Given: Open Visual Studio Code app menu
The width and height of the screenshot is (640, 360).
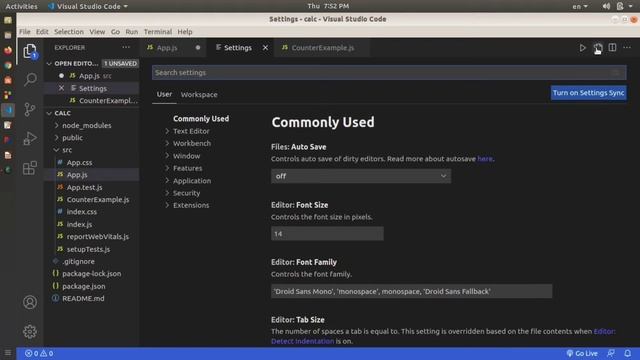Looking at the screenshot, I should (x=88, y=6).
